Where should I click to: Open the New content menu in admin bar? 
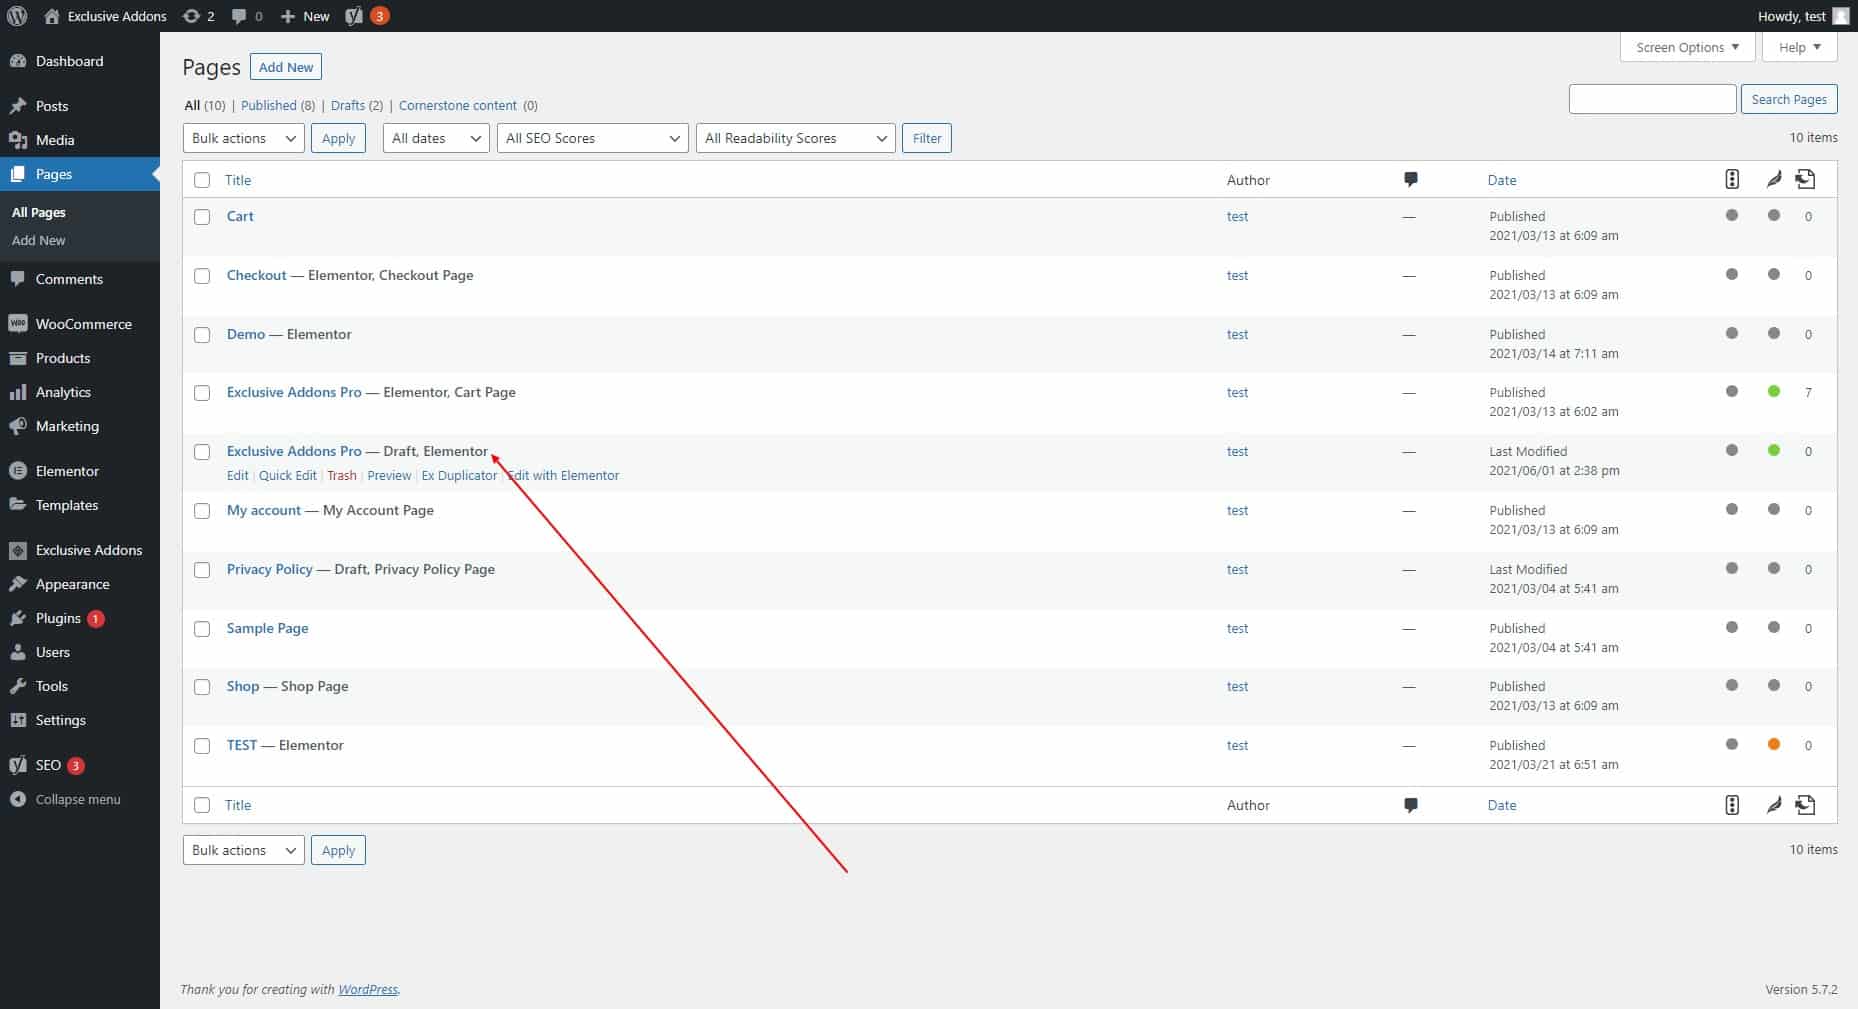(x=305, y=16)
